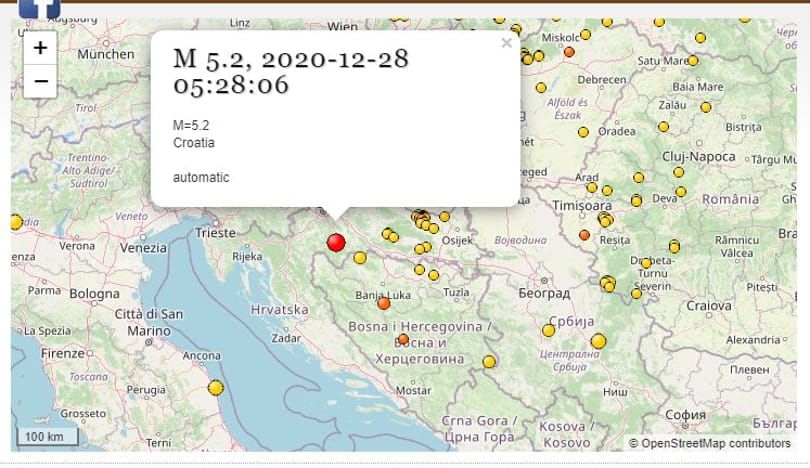810x468 pixels.
Task: Click the red M 5.2 earthquake marker
Action: coord(336,242)
